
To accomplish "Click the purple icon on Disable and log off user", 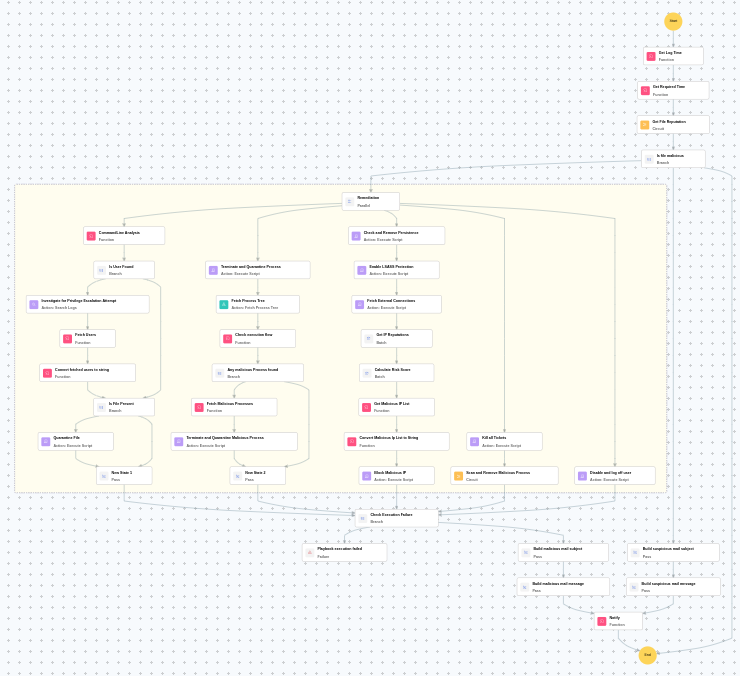I will 582,476.
